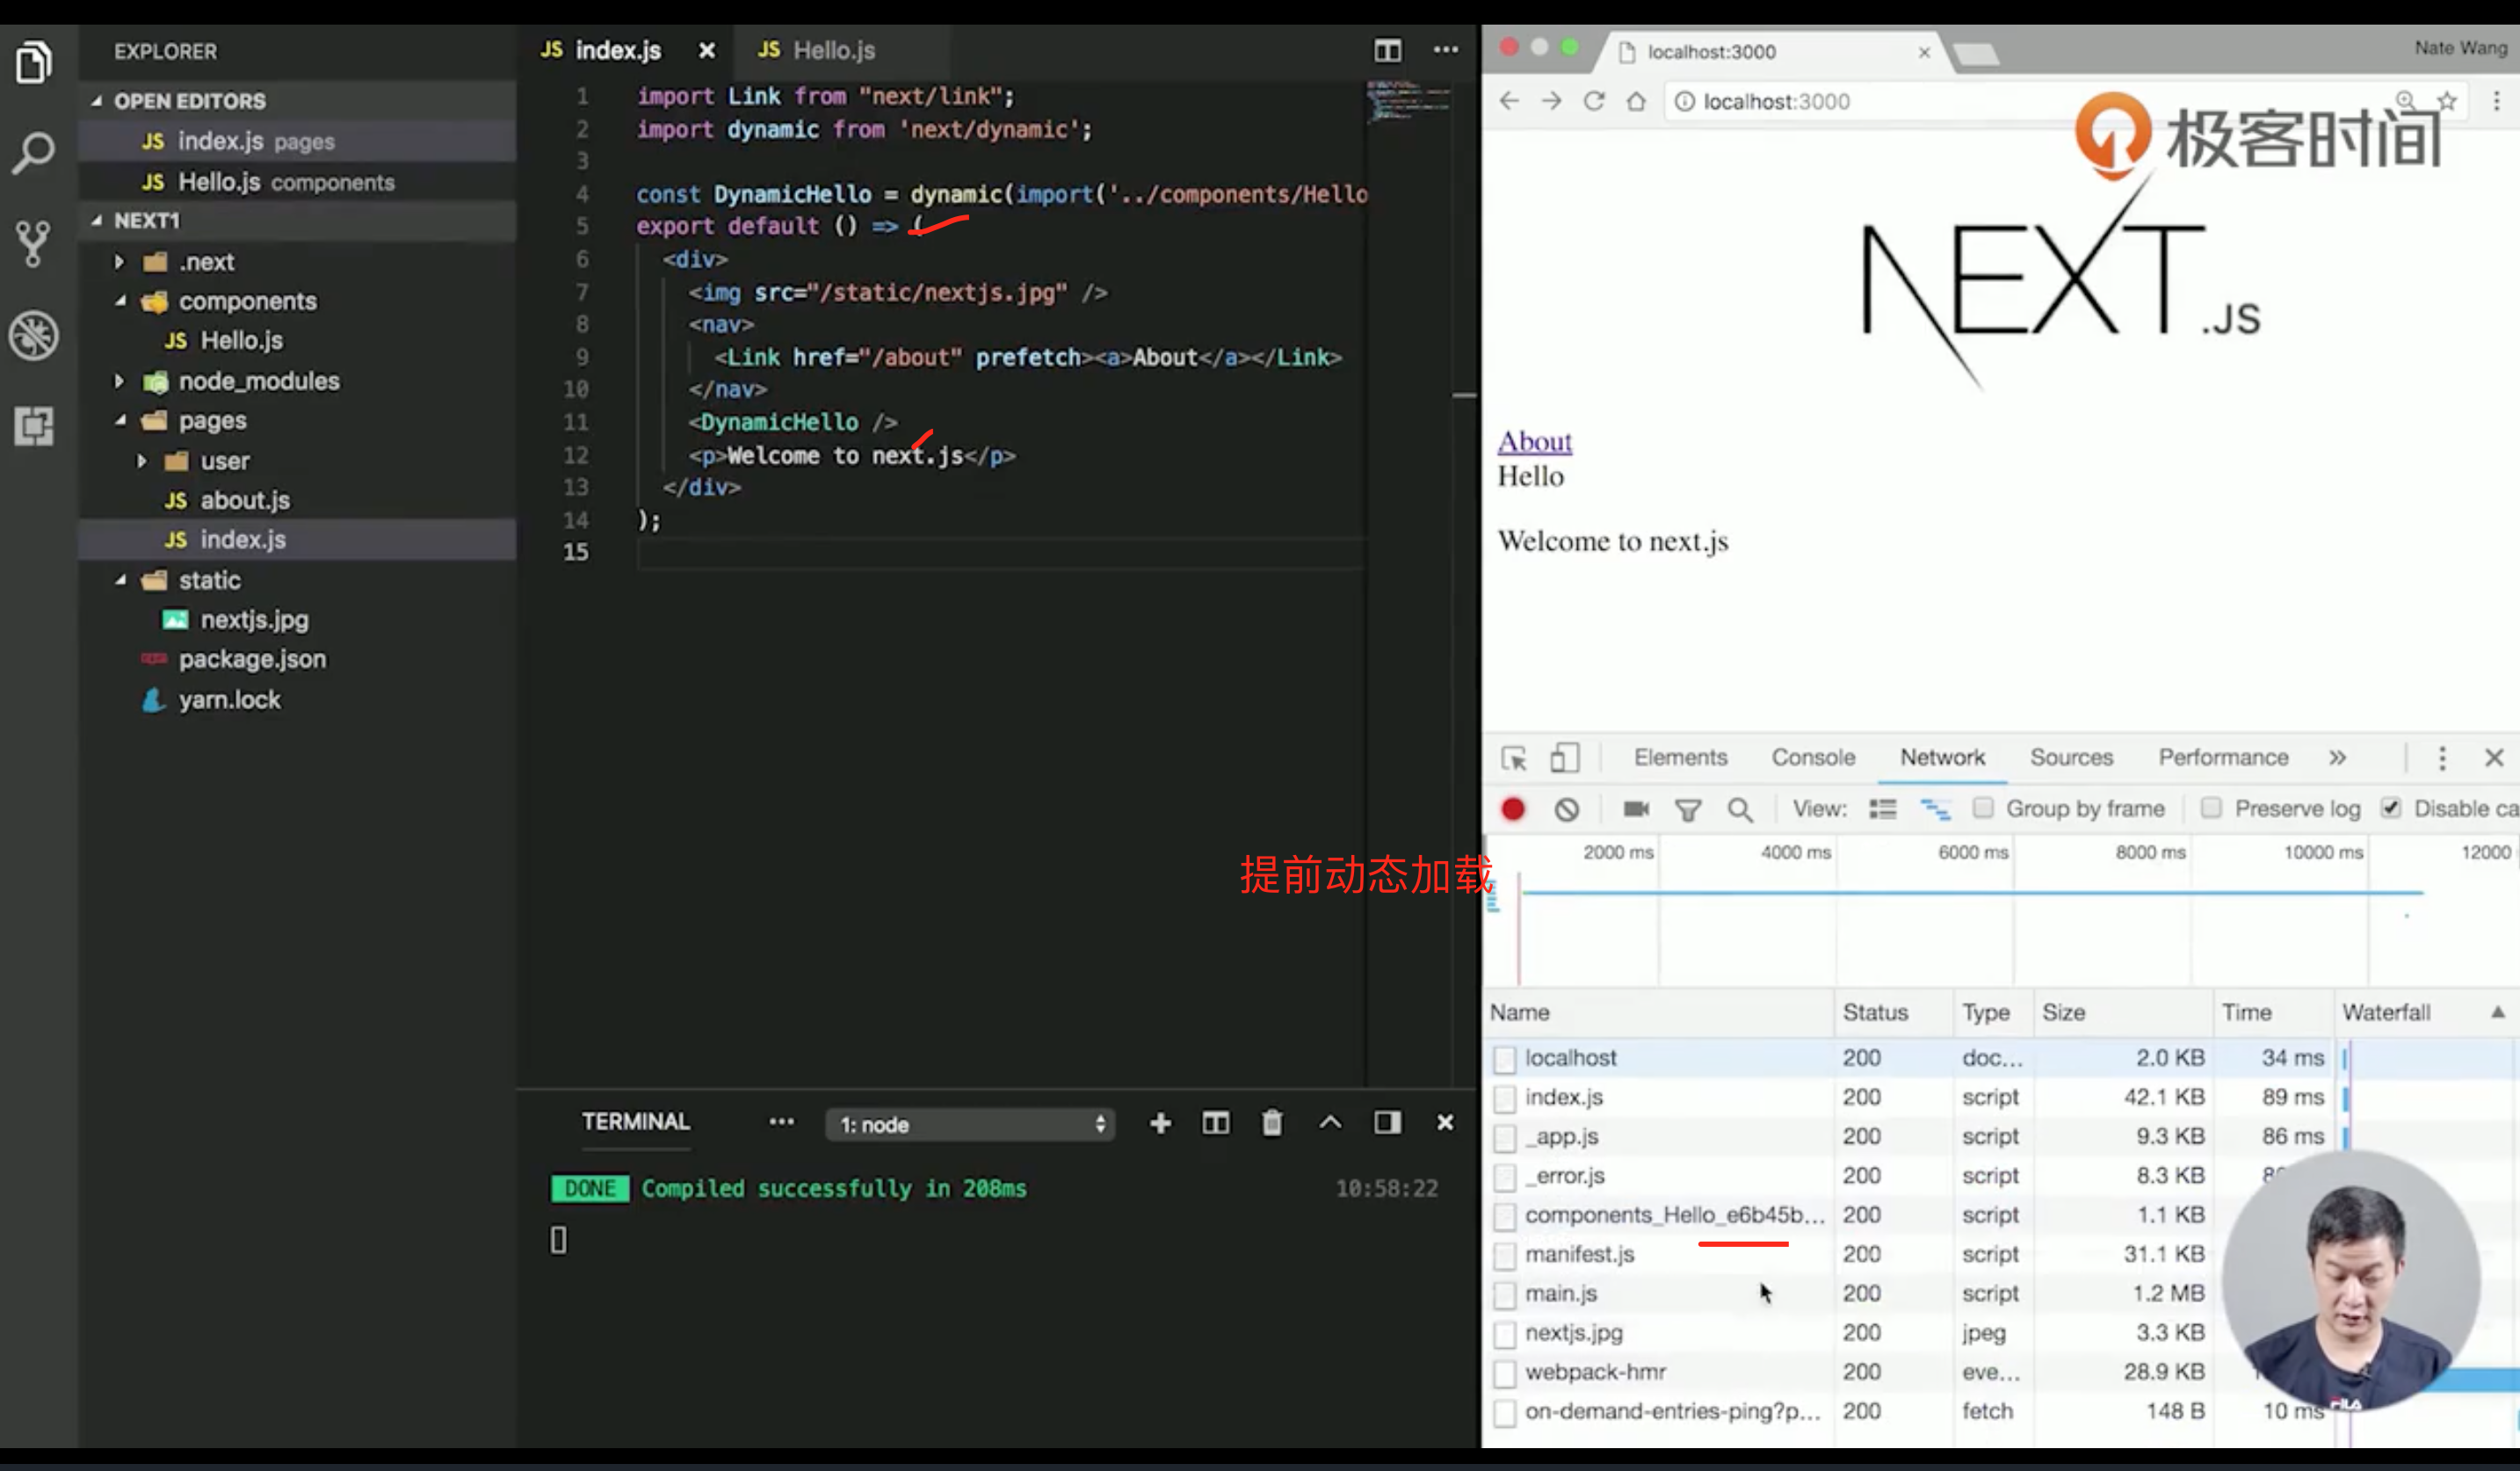Open the Extensions view icon
Image resolution: width=2520 pixels, height=1471 pixels.
34,426
